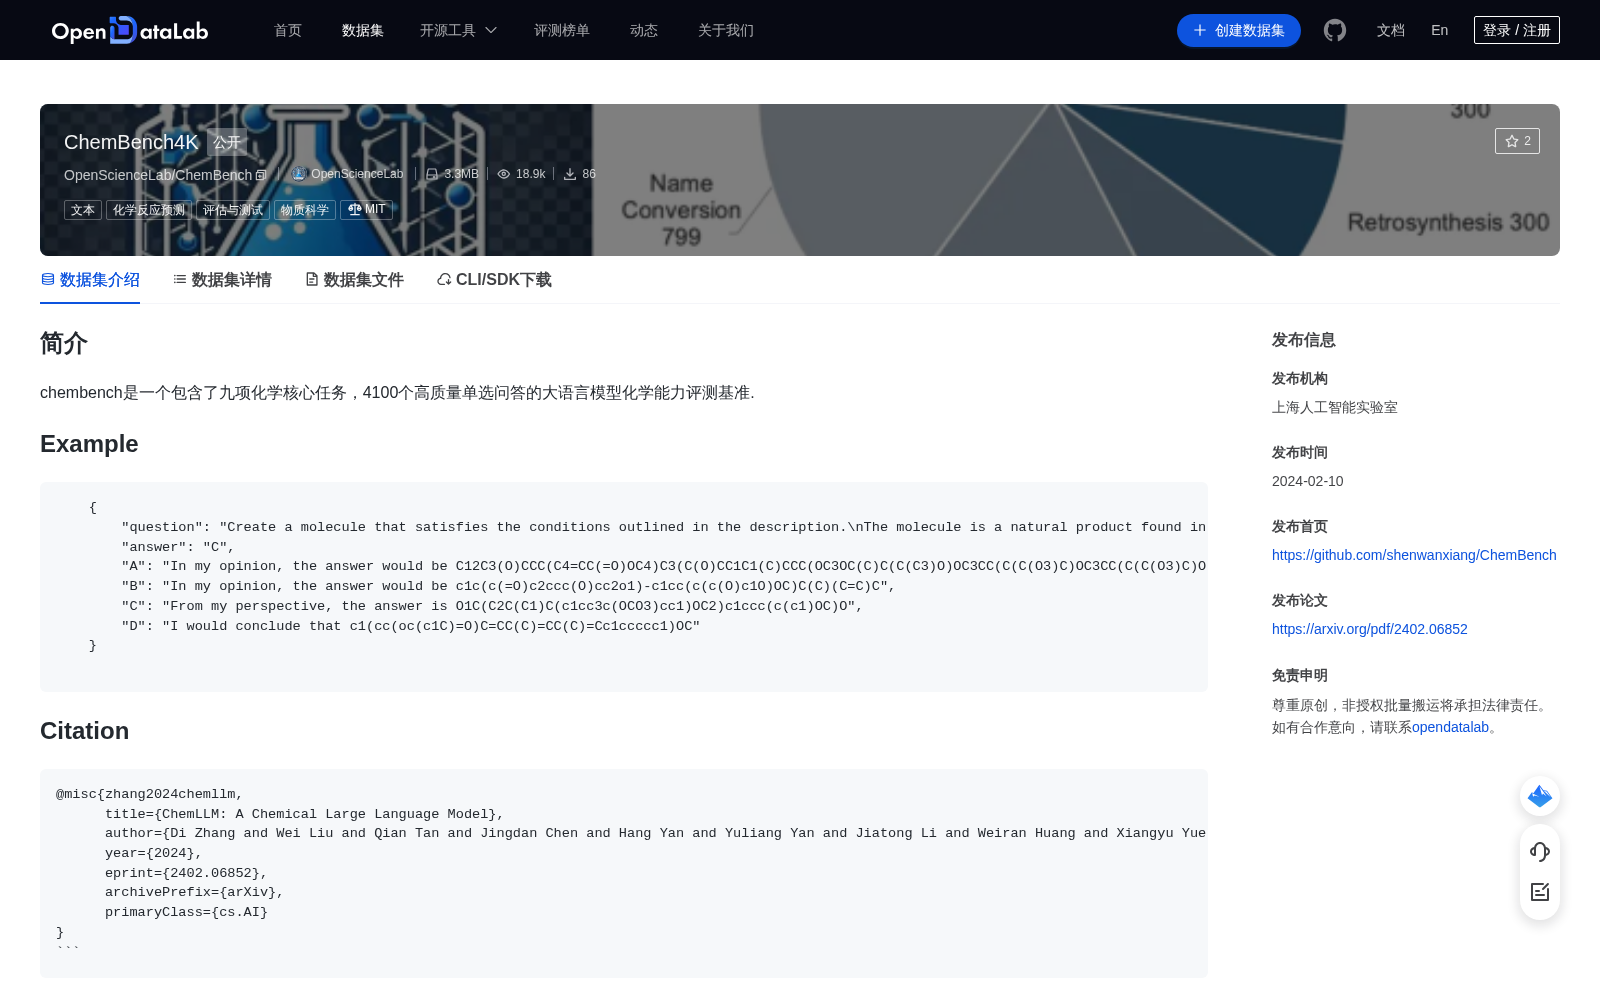Click the Citation heading

(x=84, y=731)
